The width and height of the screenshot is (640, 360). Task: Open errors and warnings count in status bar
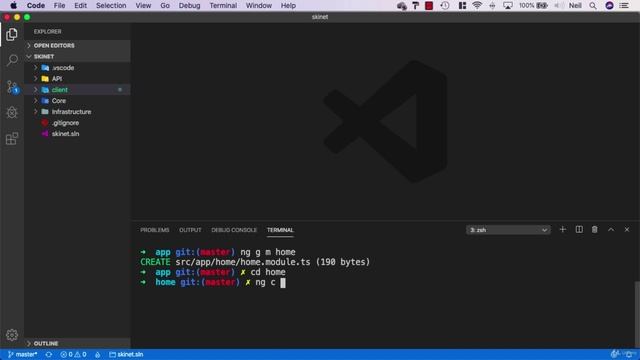point(73,354)
